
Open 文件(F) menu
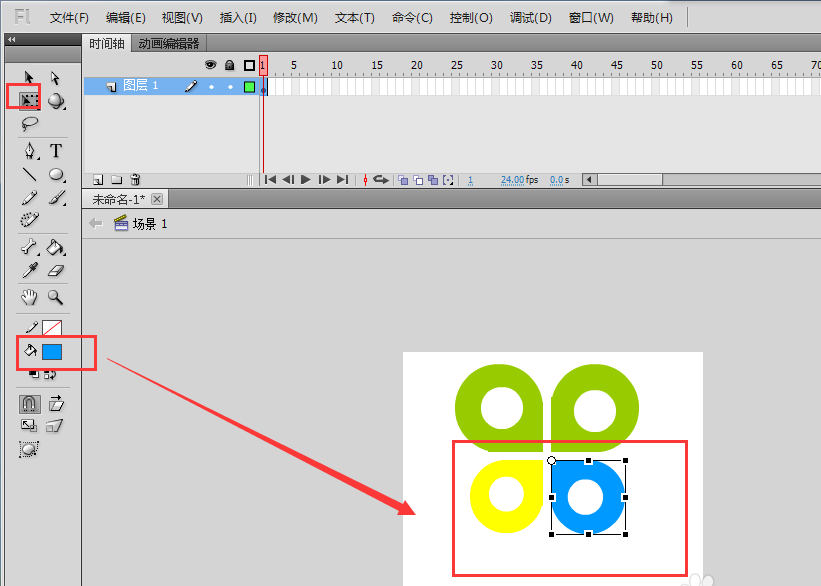click(69, 18)
